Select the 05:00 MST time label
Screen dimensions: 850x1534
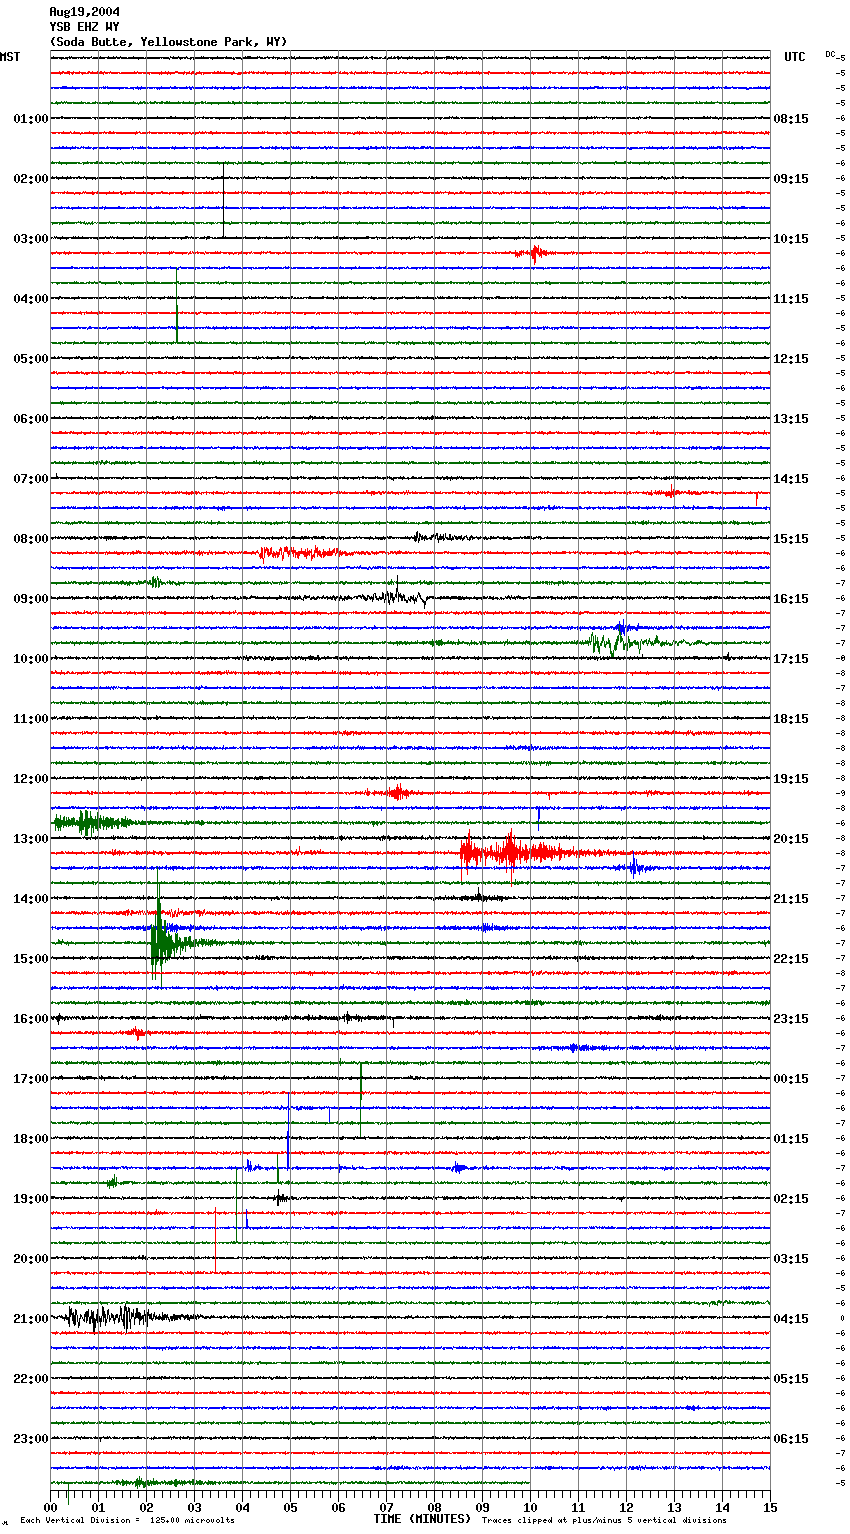click(x=31, y=359)
